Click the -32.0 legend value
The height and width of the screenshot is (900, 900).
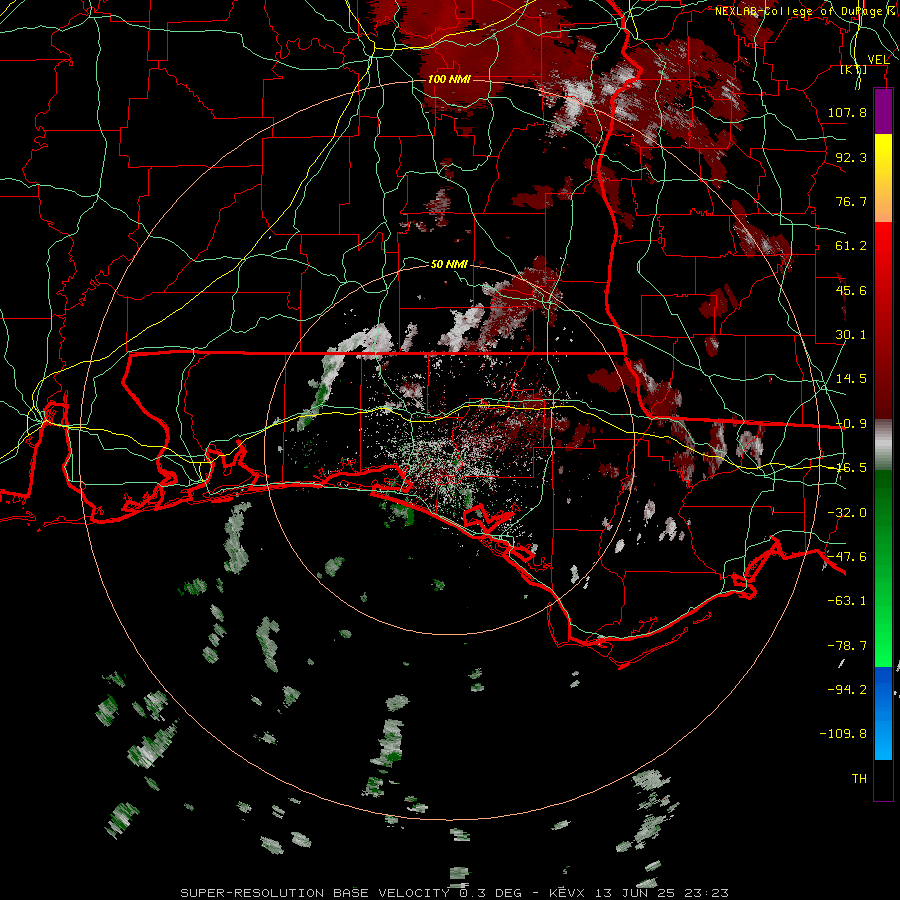tap(847, 513)
